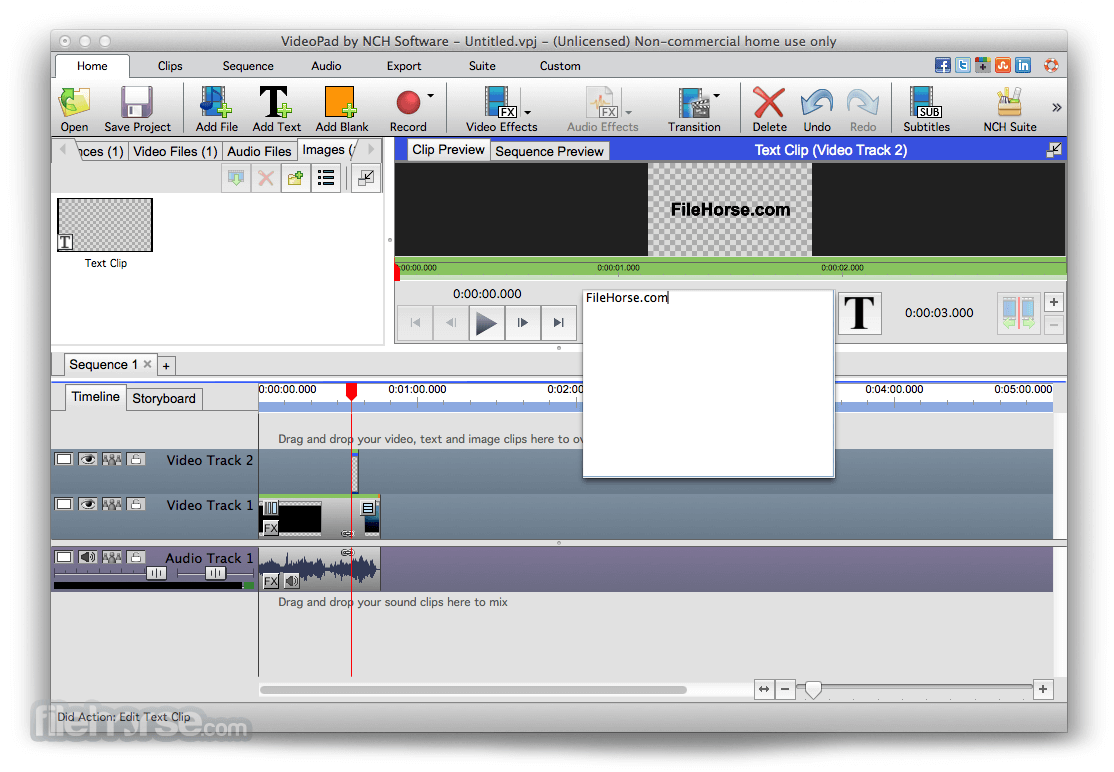Click the undock icon in the media bin

pos(367,178)
